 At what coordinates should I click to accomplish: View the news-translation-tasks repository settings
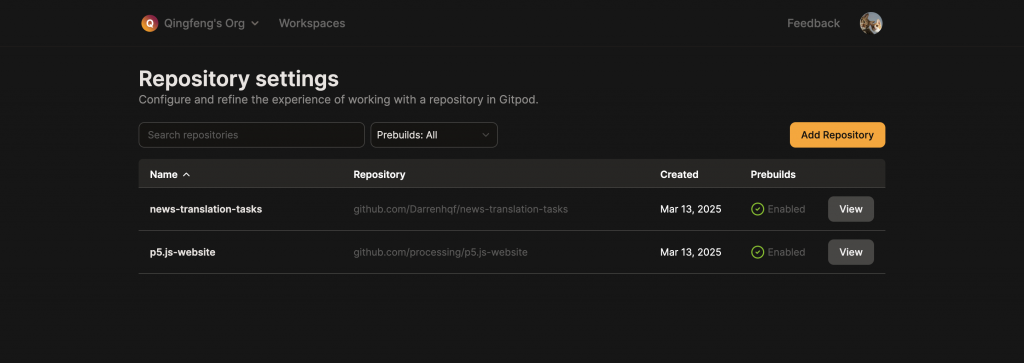[x=850, y=210]
